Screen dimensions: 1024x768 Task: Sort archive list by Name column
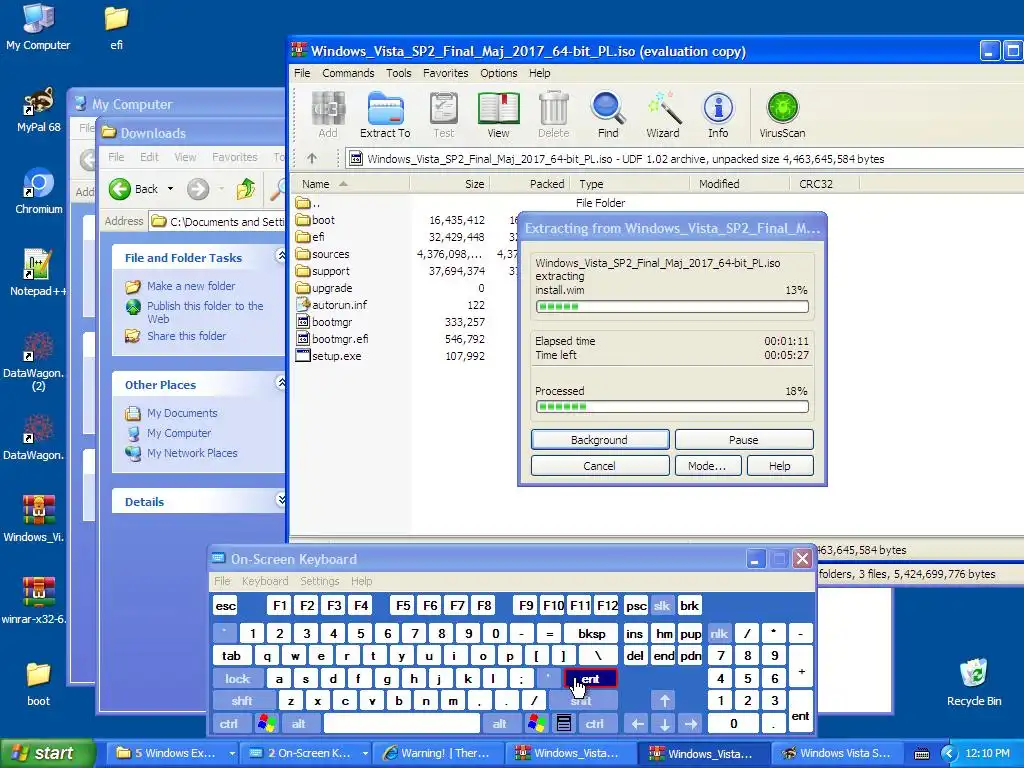[350, 184]
